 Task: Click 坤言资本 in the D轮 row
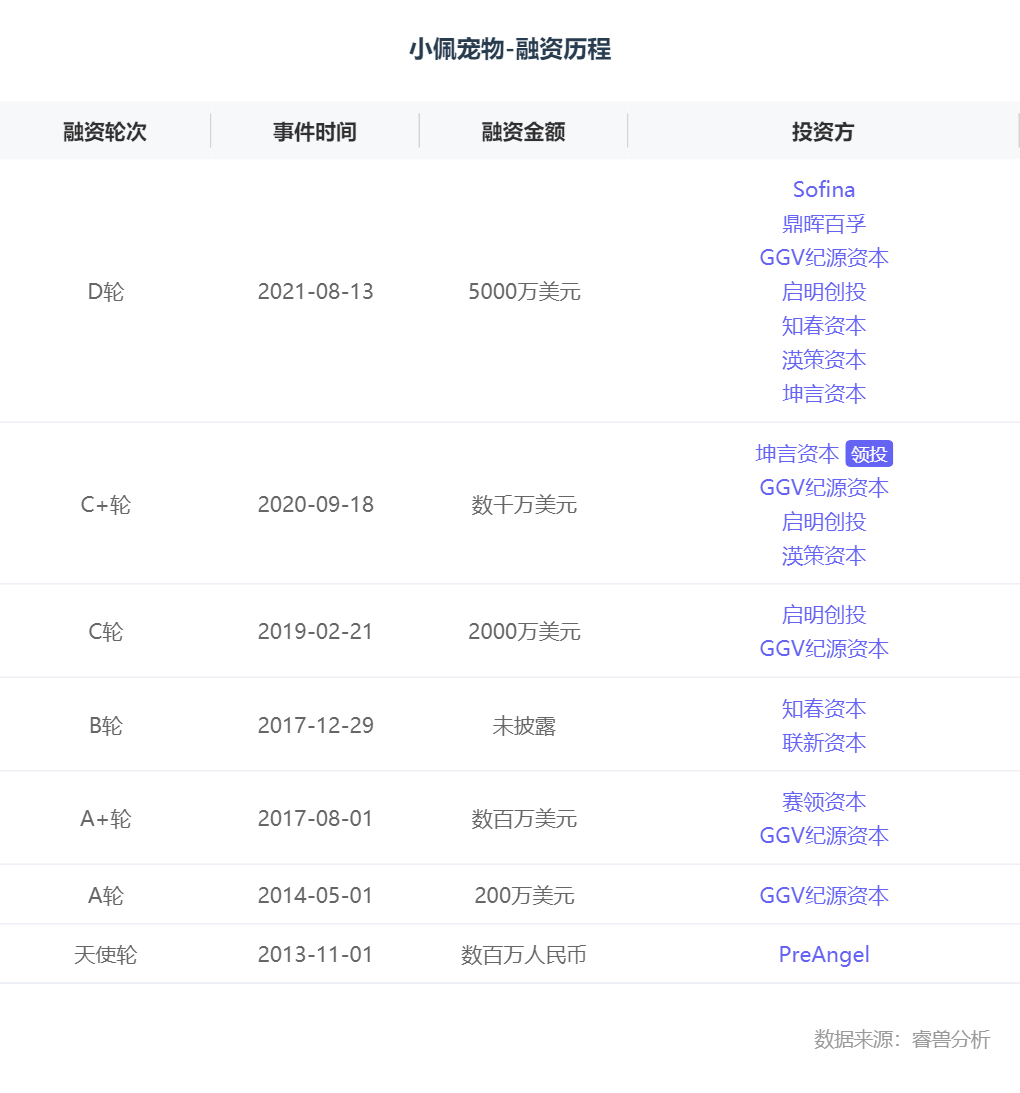[823, 394]
